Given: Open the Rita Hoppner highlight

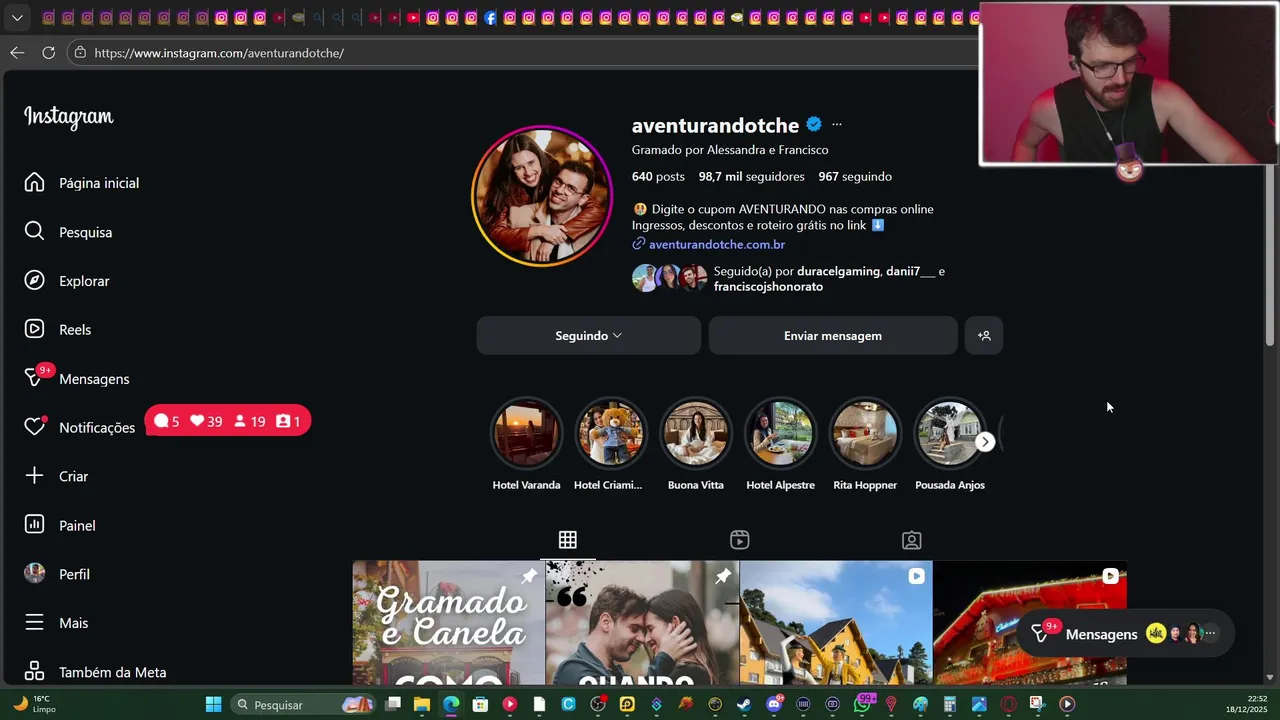Looking at the screenshot, I should pyautogui.click(x=865, y=434).
